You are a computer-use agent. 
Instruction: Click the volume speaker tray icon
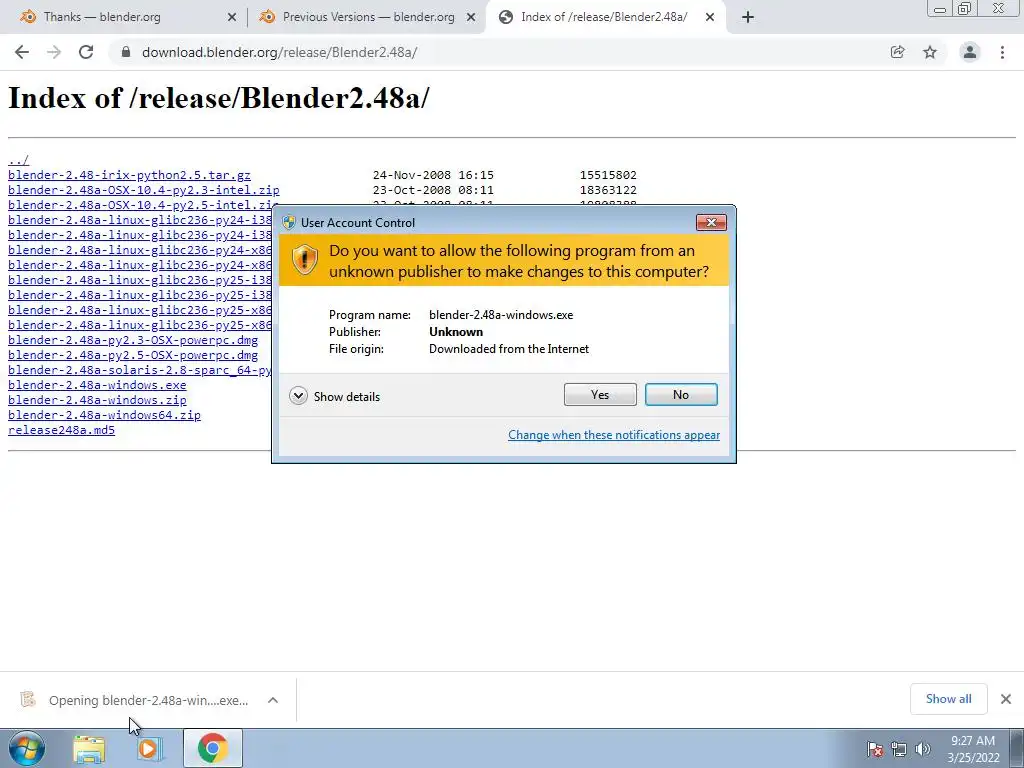point(923,749)
